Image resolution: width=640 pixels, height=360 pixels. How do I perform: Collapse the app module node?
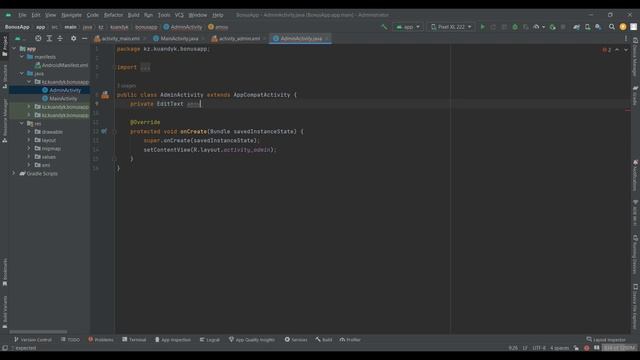15,49
